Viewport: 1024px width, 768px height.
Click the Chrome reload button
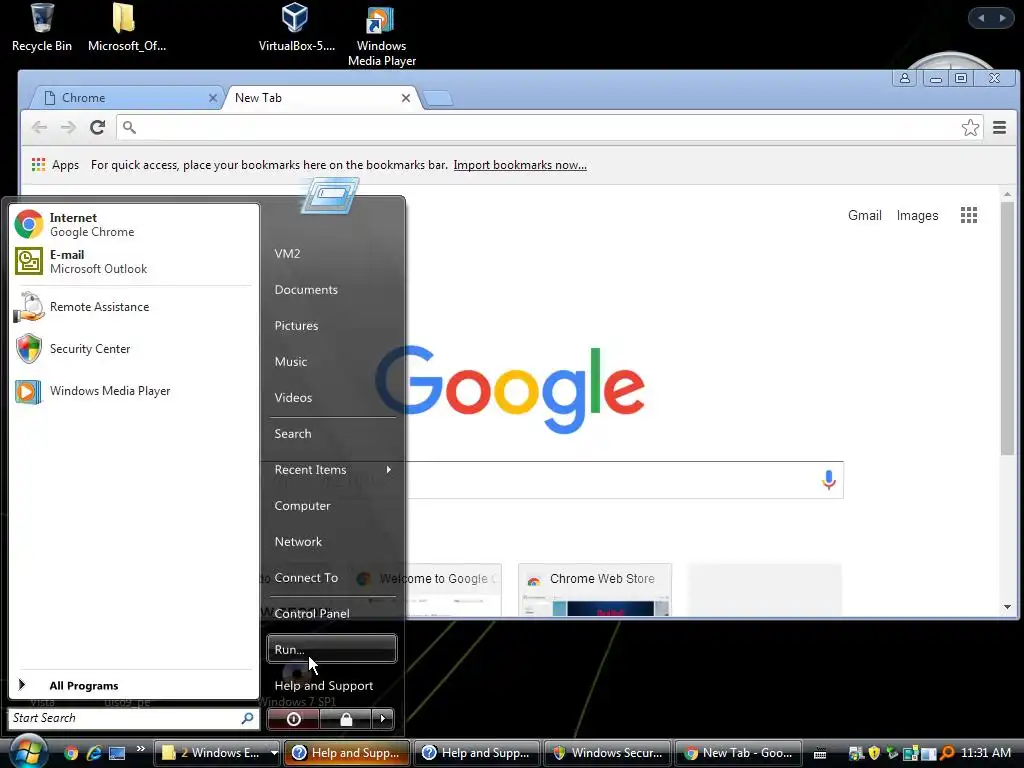(97, 127)
